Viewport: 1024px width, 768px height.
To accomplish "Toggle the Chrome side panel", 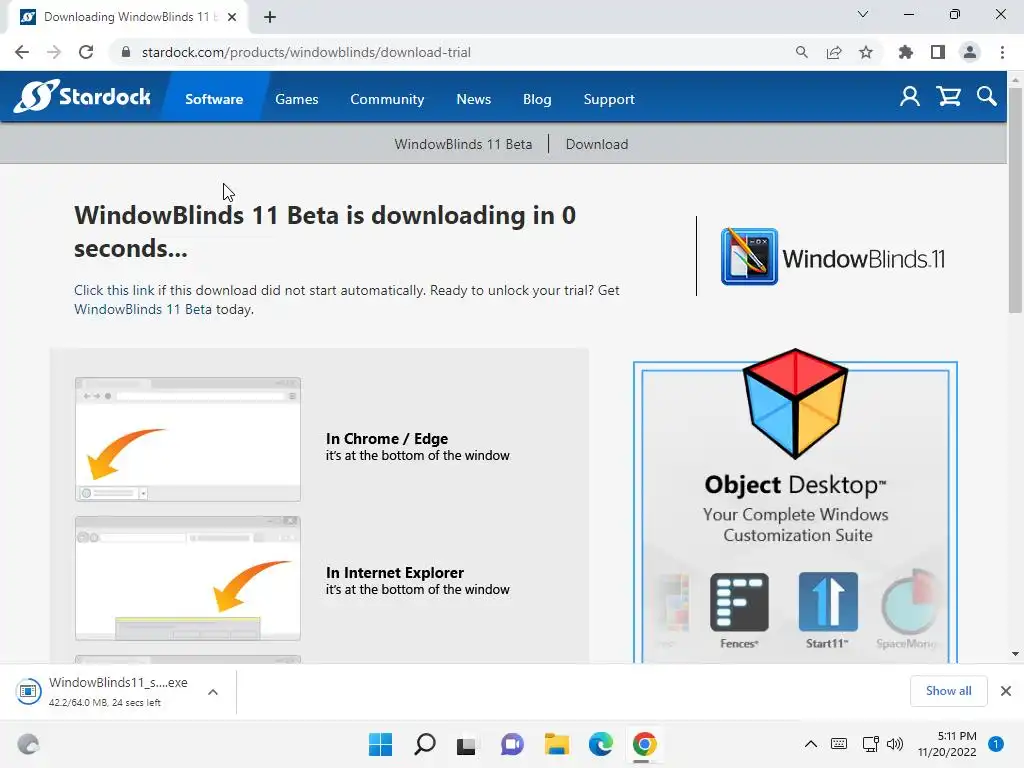I will [x=938, y=52].
